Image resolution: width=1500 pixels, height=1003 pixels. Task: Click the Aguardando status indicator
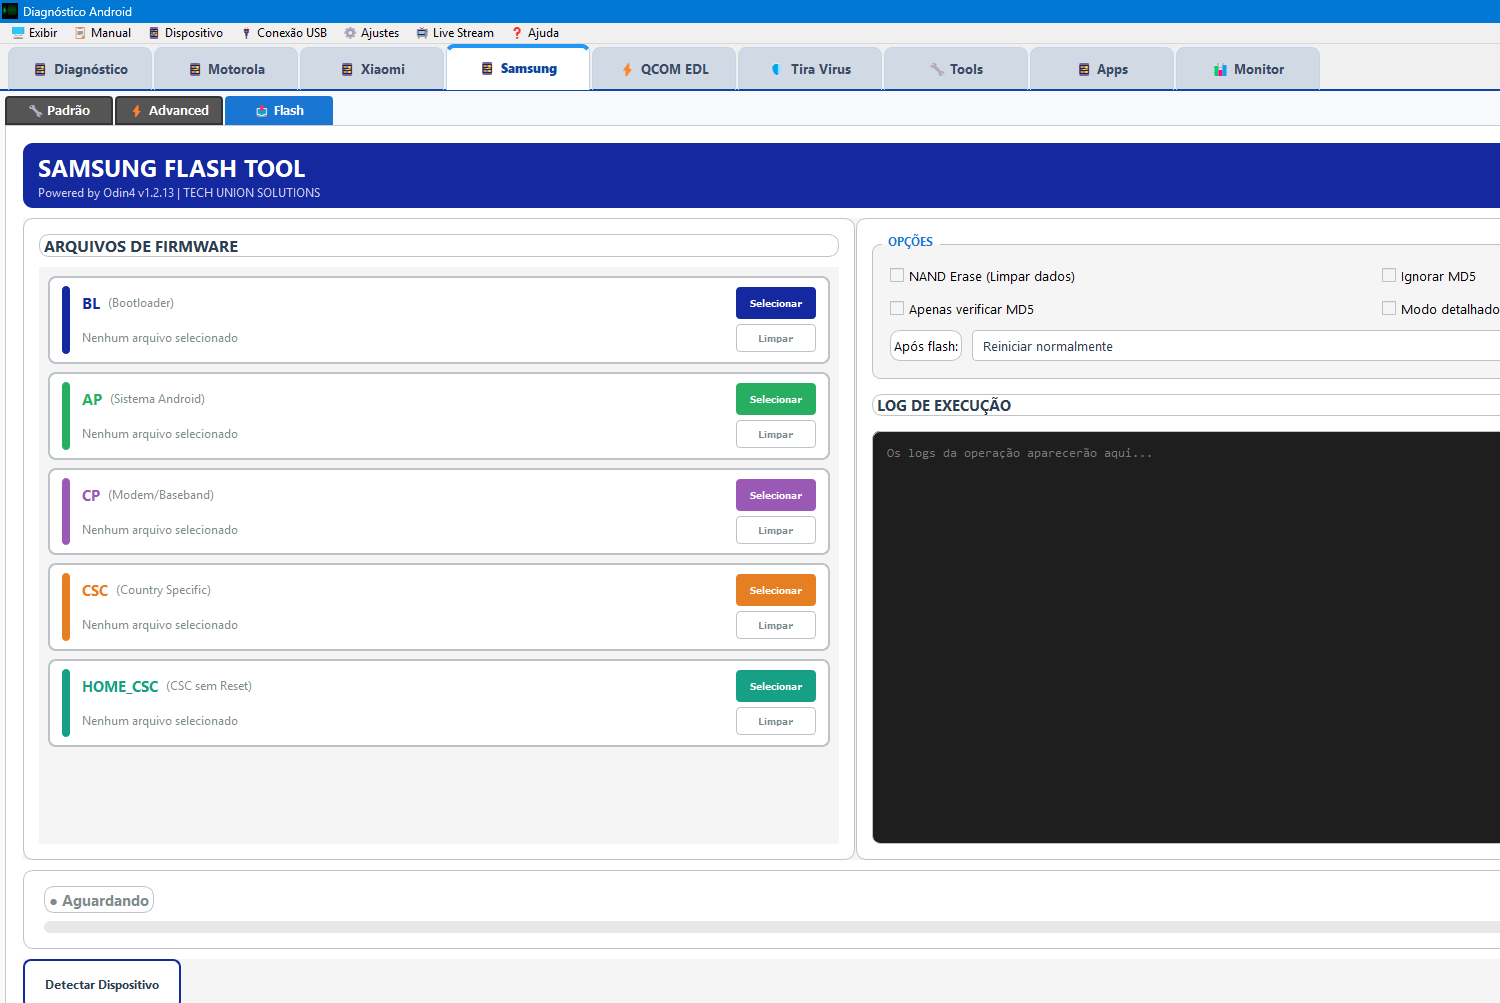(99, 901)
